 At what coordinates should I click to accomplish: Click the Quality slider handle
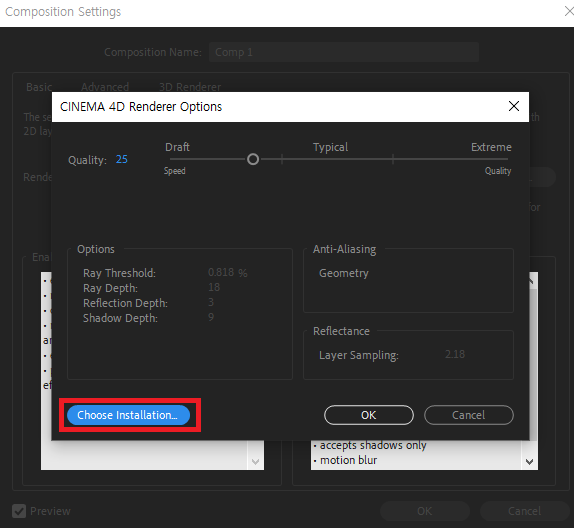253,159
